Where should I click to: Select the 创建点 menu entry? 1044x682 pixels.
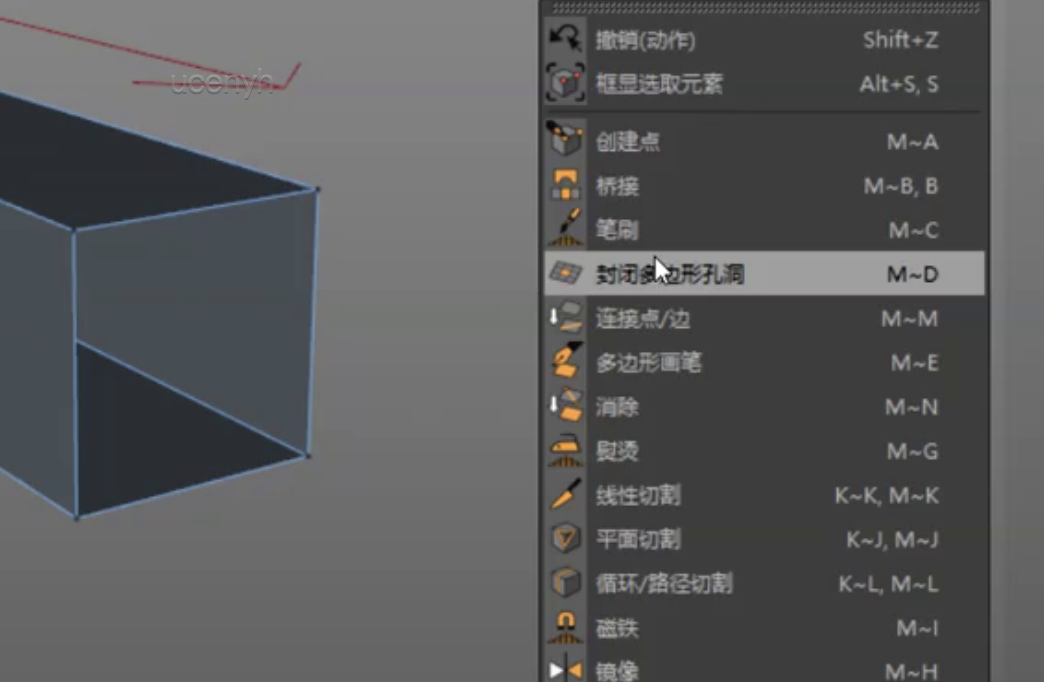coord(764,141)
